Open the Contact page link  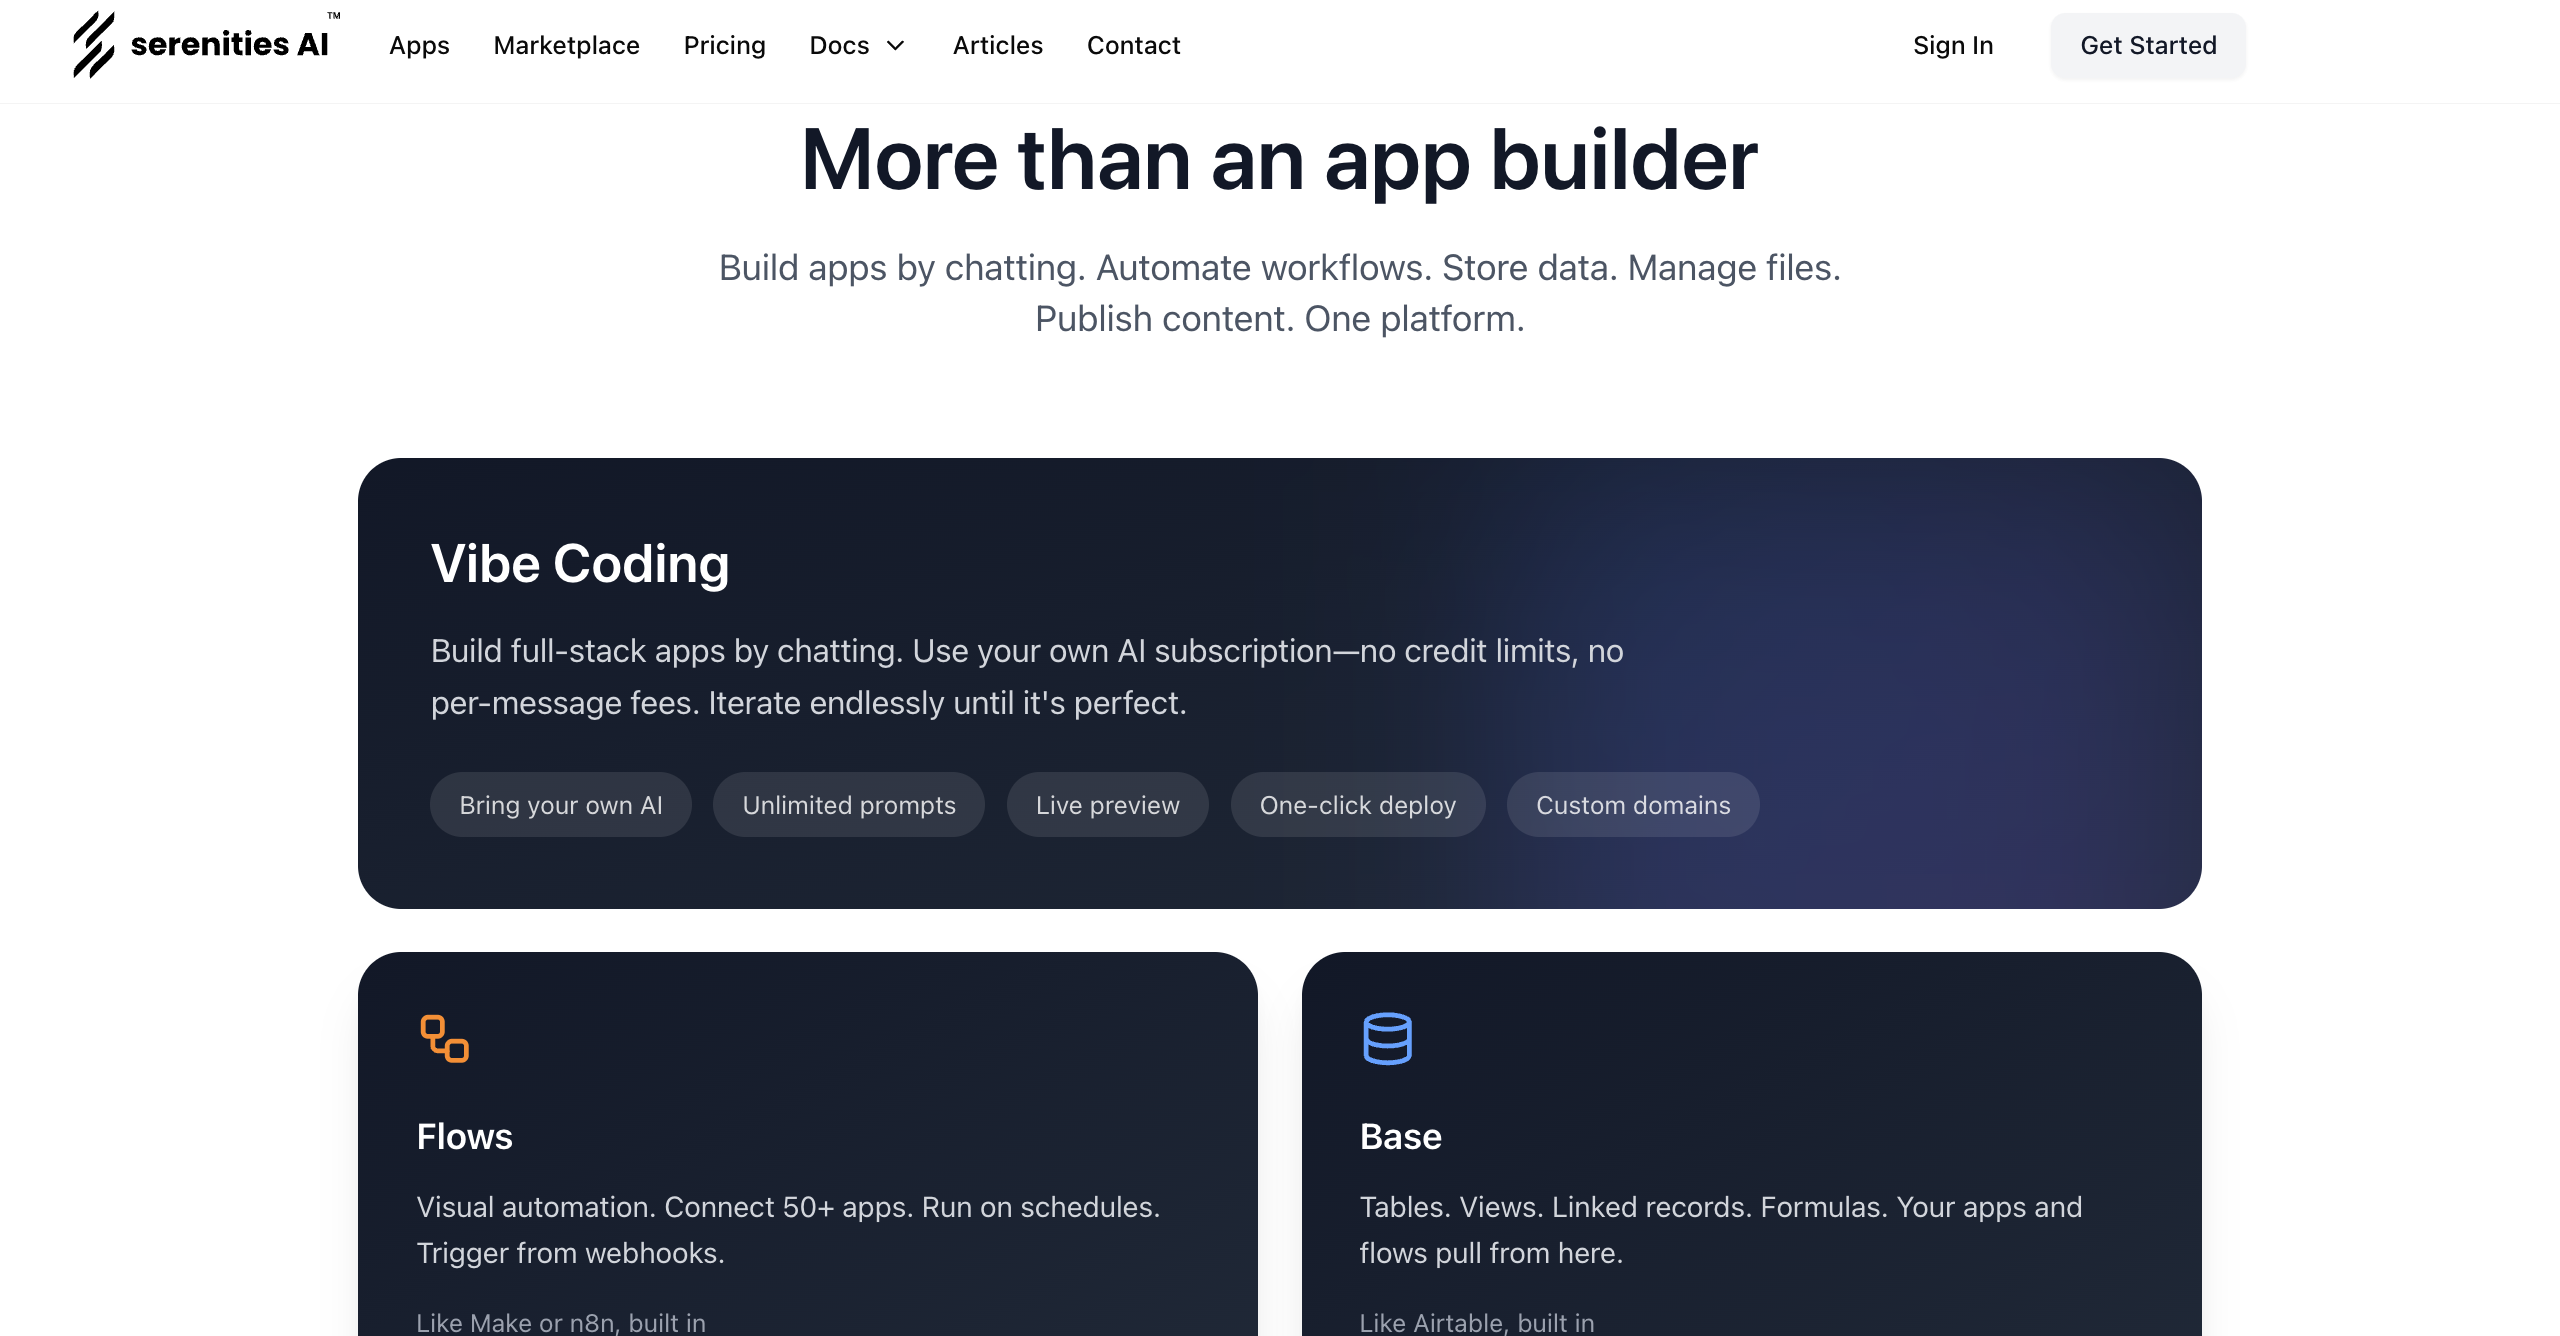(x=1133, y=46)
